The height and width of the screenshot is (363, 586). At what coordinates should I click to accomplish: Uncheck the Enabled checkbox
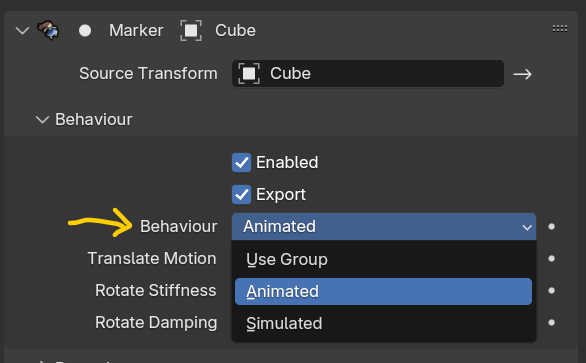point(241,163)
